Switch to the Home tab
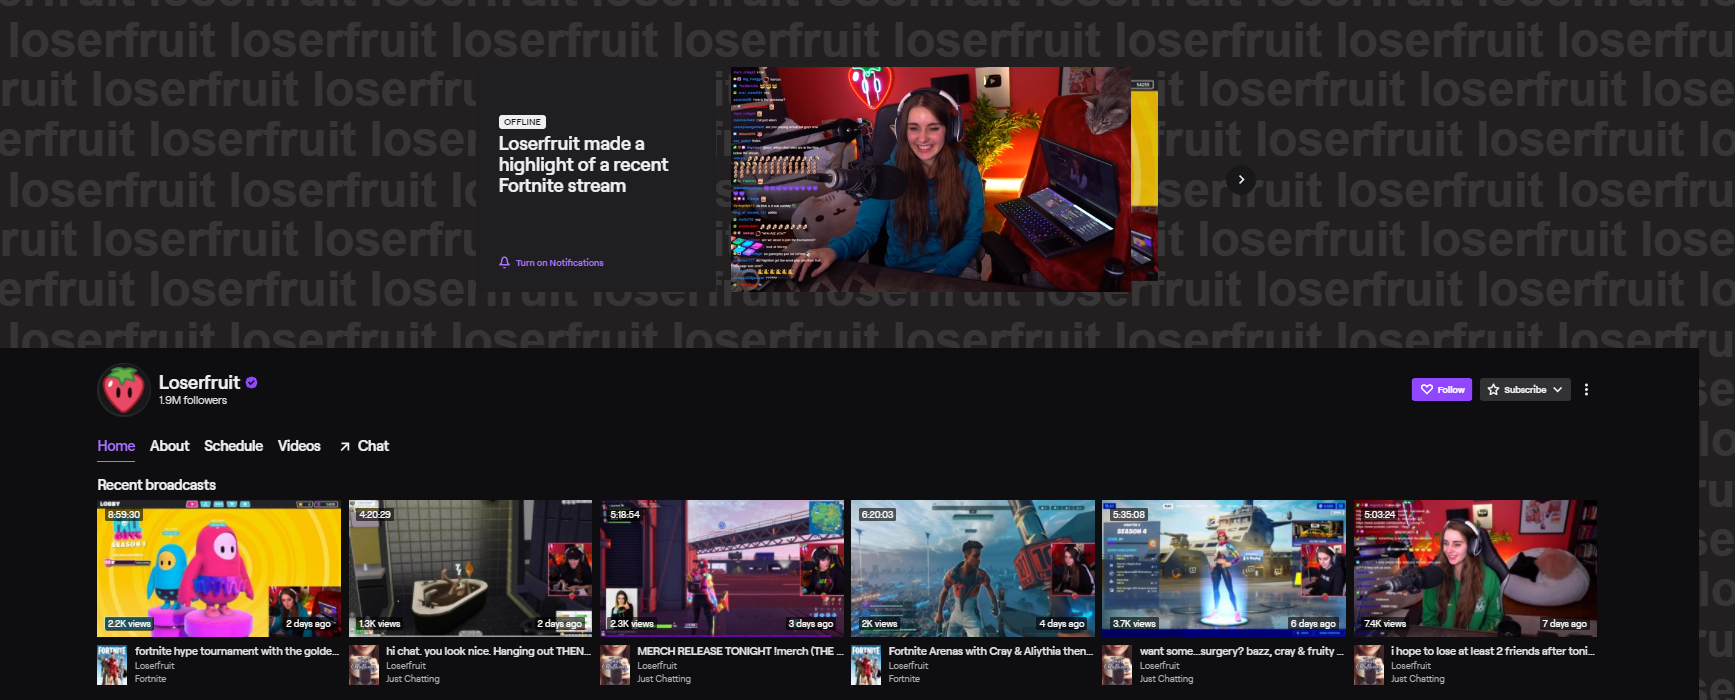The image size is (1735, 700). pyautogui.click(x=116, y=446)
